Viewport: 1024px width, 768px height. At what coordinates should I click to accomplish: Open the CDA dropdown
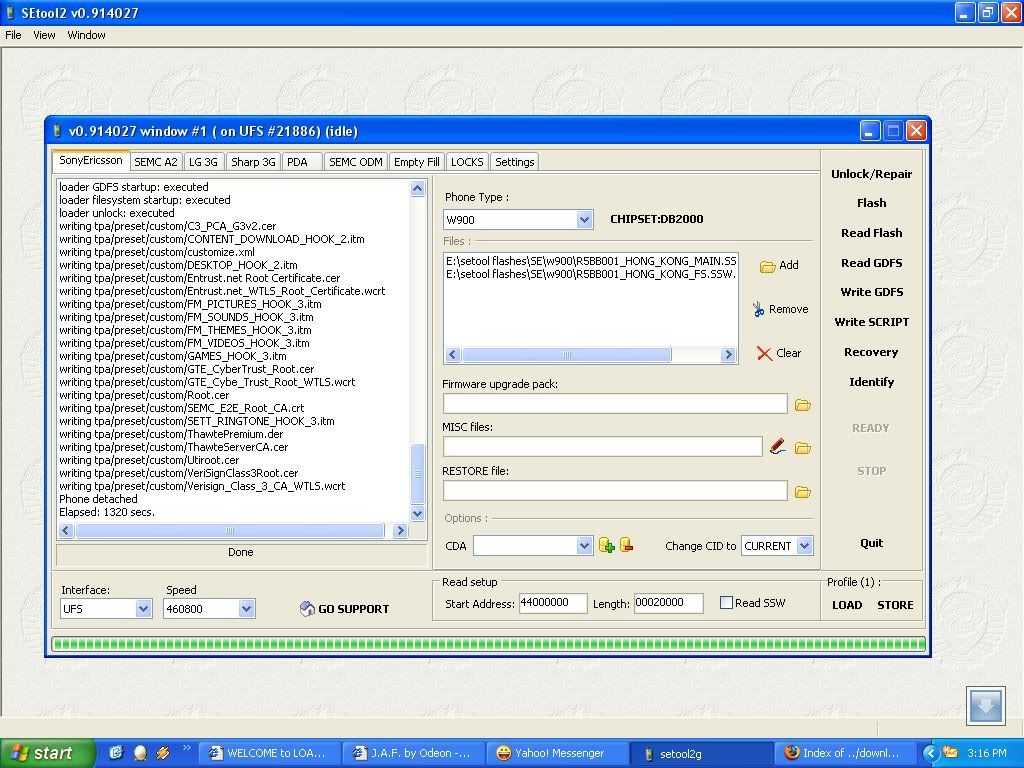(x=584, y=545)
